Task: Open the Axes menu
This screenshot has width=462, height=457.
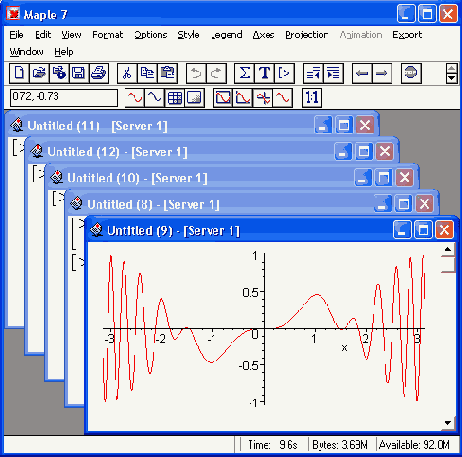Action: [263, 35]
